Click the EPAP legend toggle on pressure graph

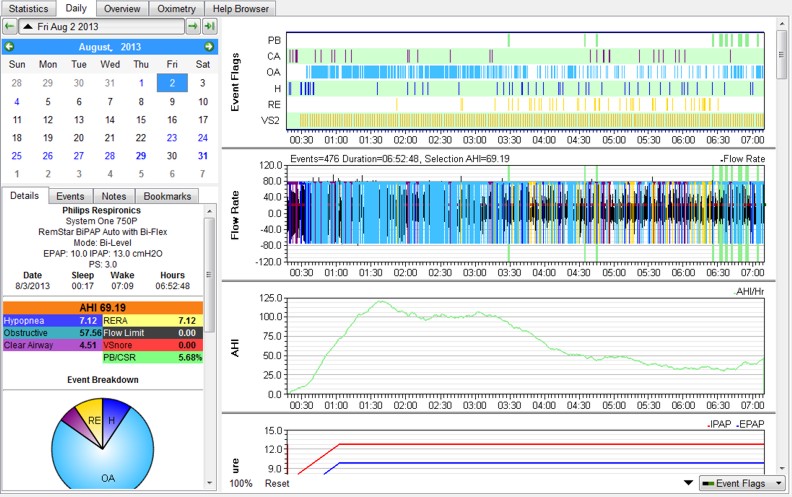[749, 424]
